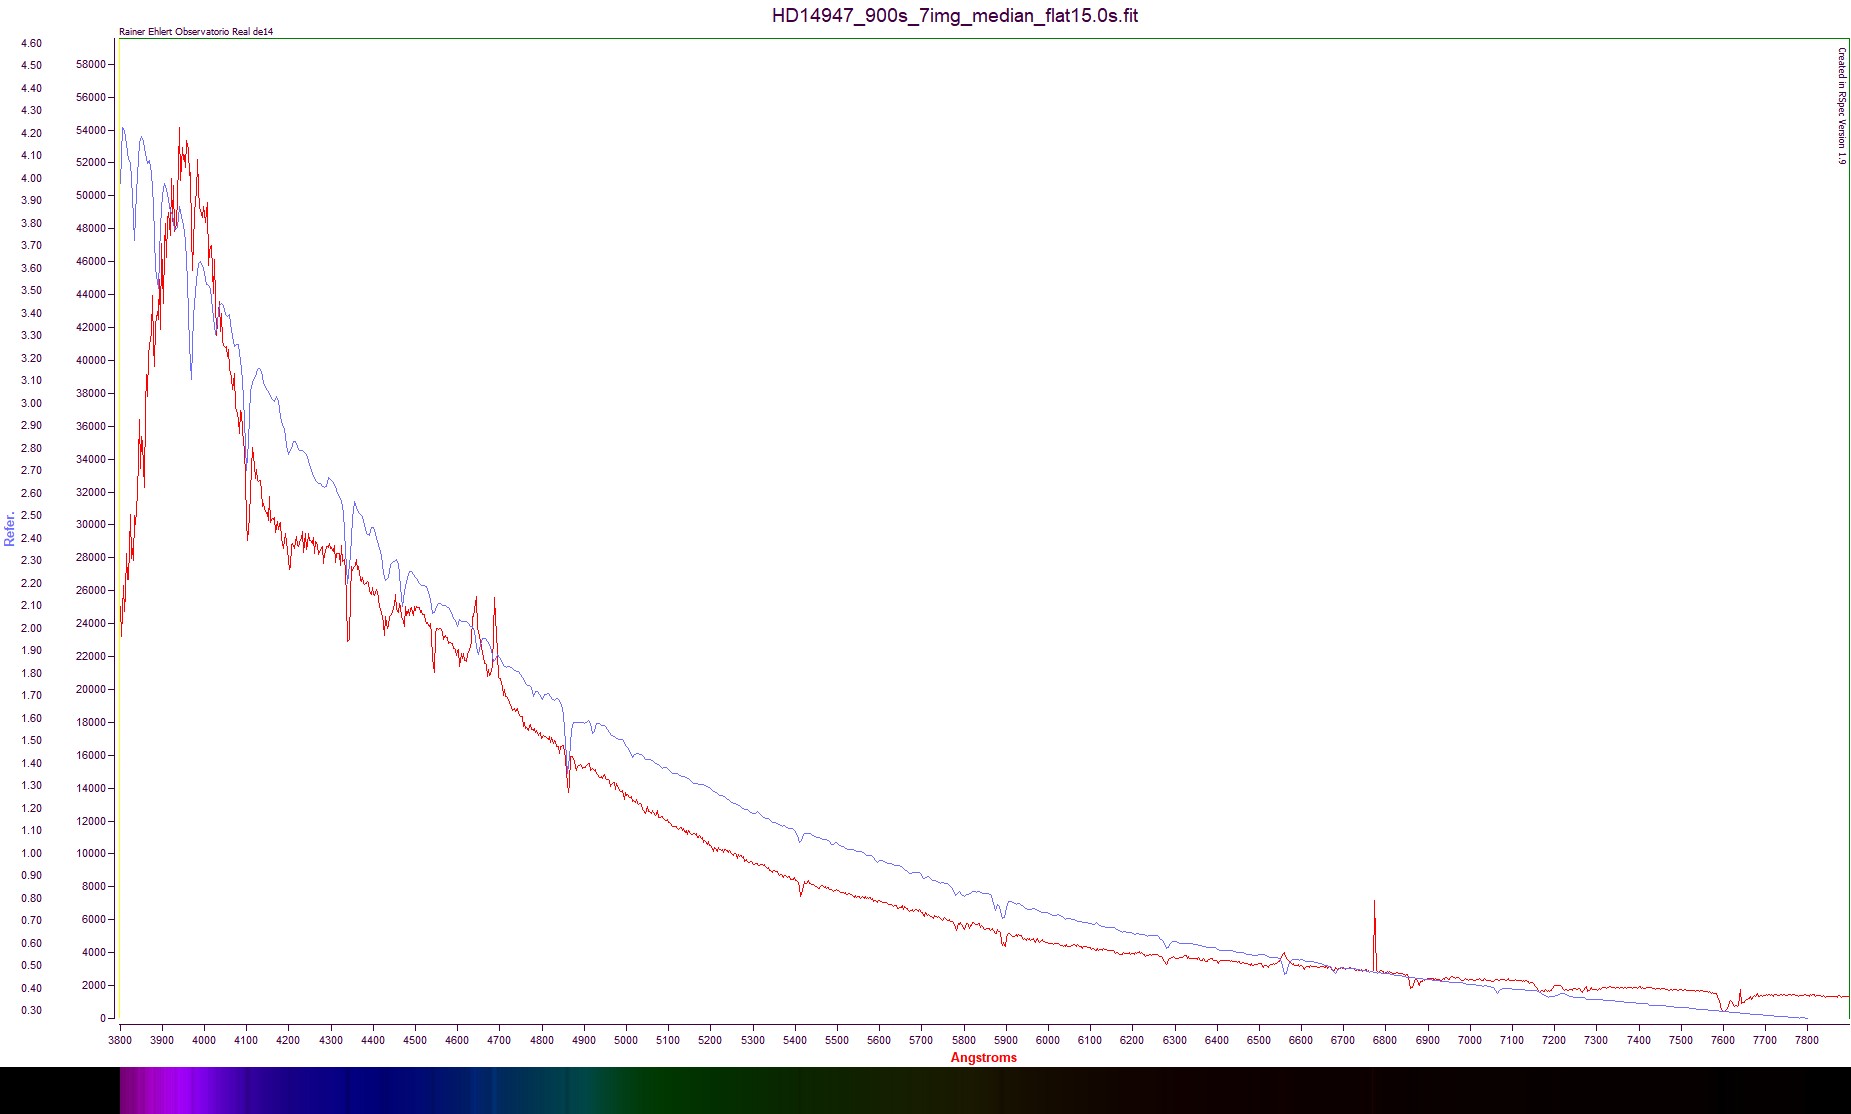Click the 7800 tick label on x-axis

tap(1806, 1040)
